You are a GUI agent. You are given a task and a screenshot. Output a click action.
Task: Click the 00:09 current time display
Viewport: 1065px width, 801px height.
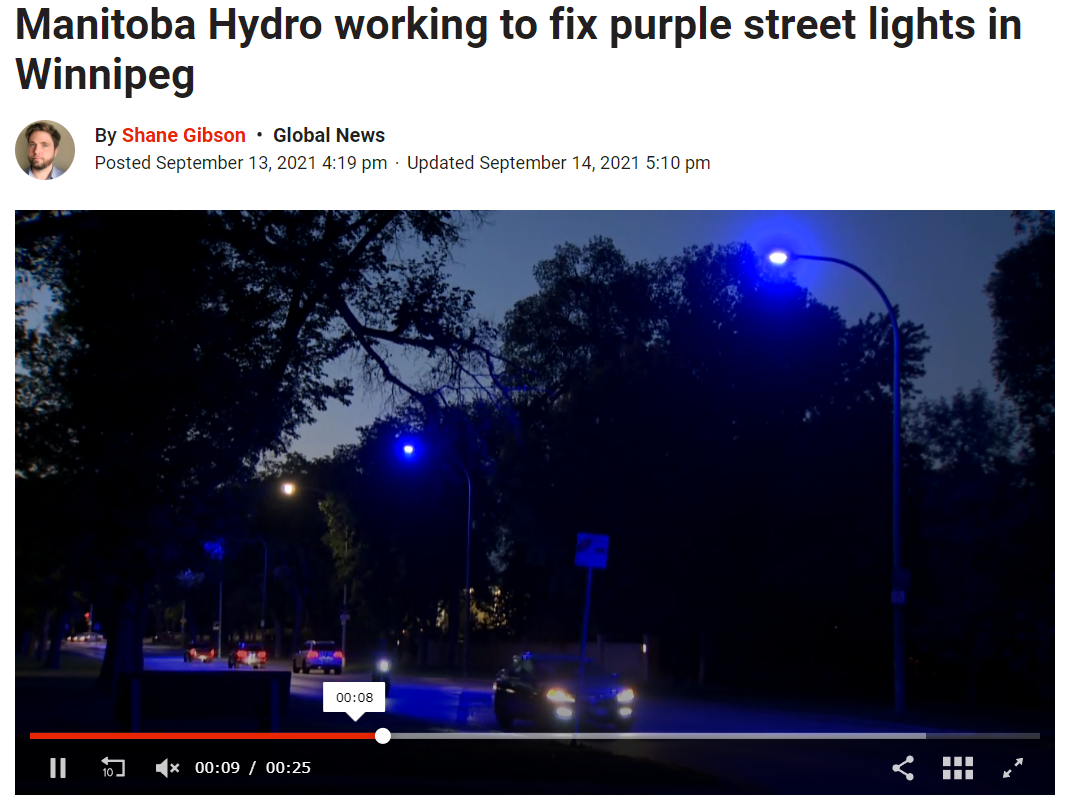(217, 768)
